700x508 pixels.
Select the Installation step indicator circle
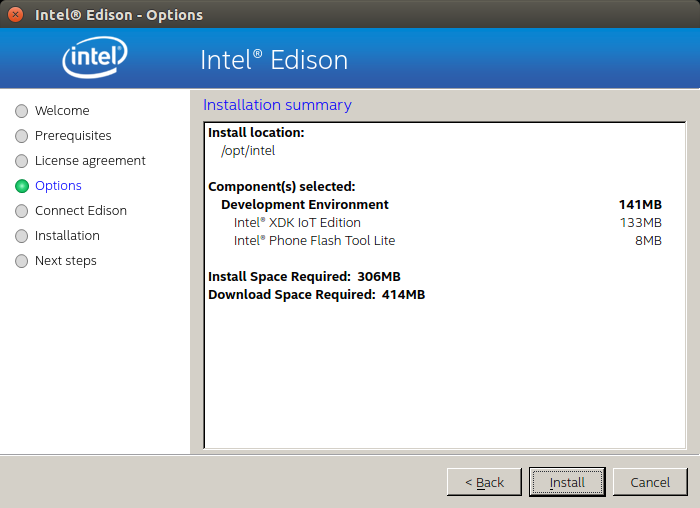coord(21,236)
